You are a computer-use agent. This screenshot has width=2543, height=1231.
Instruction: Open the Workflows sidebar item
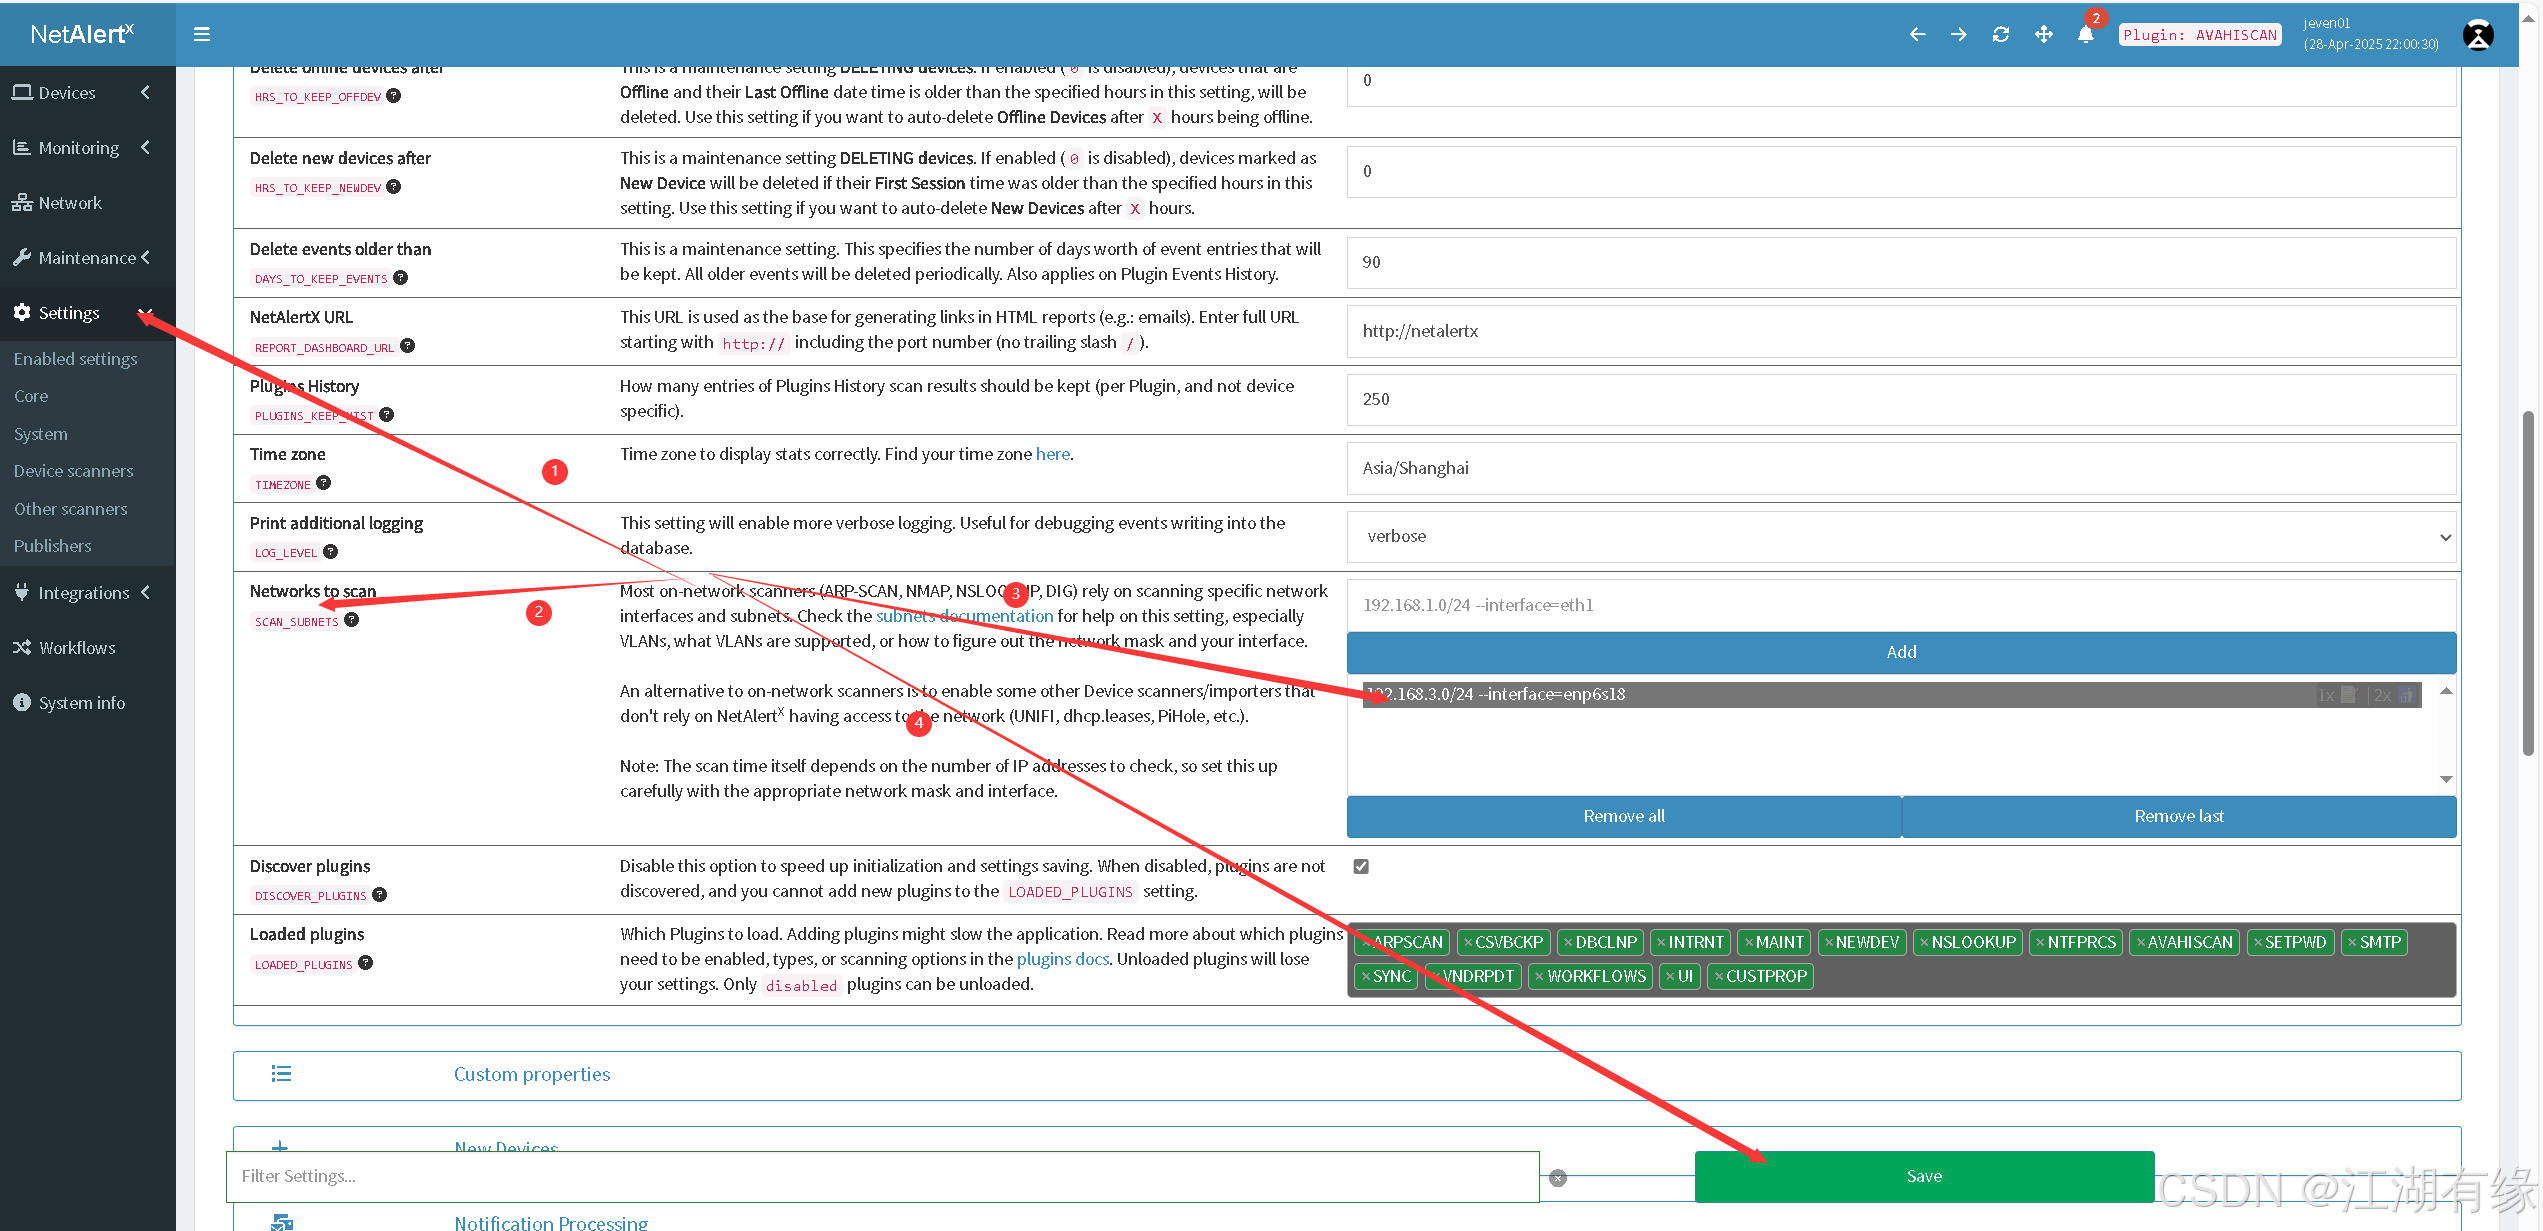[88, 648]
